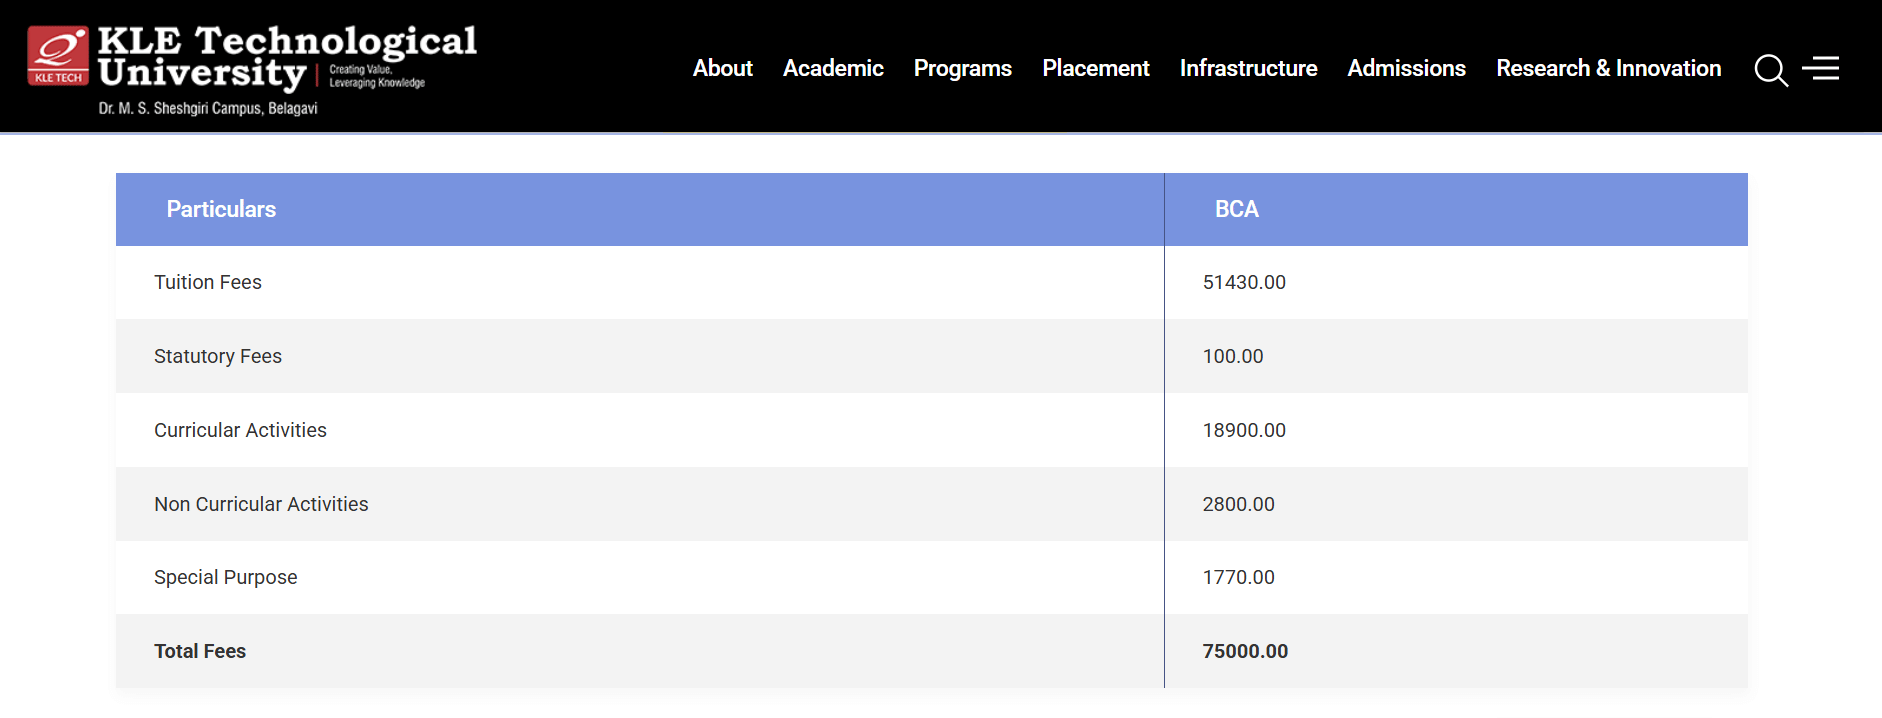Open the About menu
Viewport: 1882px width, 718px height.
(722, 68)
